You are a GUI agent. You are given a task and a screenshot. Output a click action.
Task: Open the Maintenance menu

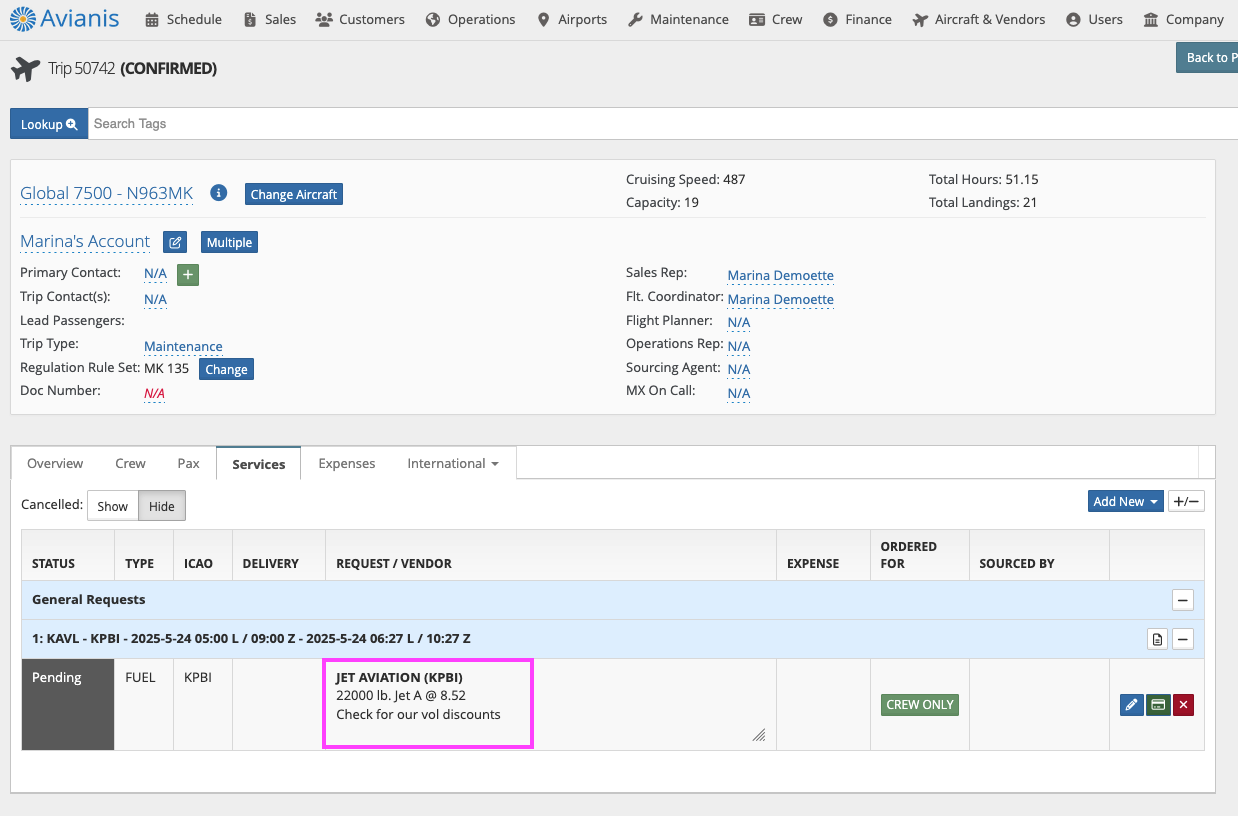pos(678,19)
